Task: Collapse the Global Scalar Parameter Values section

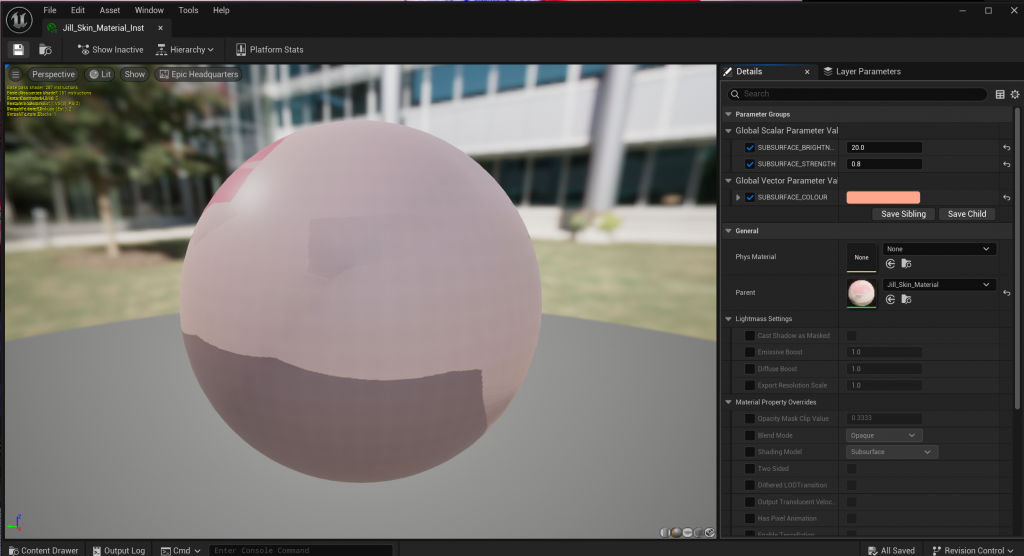Action: pyautogui.click(x=729, y=131)
